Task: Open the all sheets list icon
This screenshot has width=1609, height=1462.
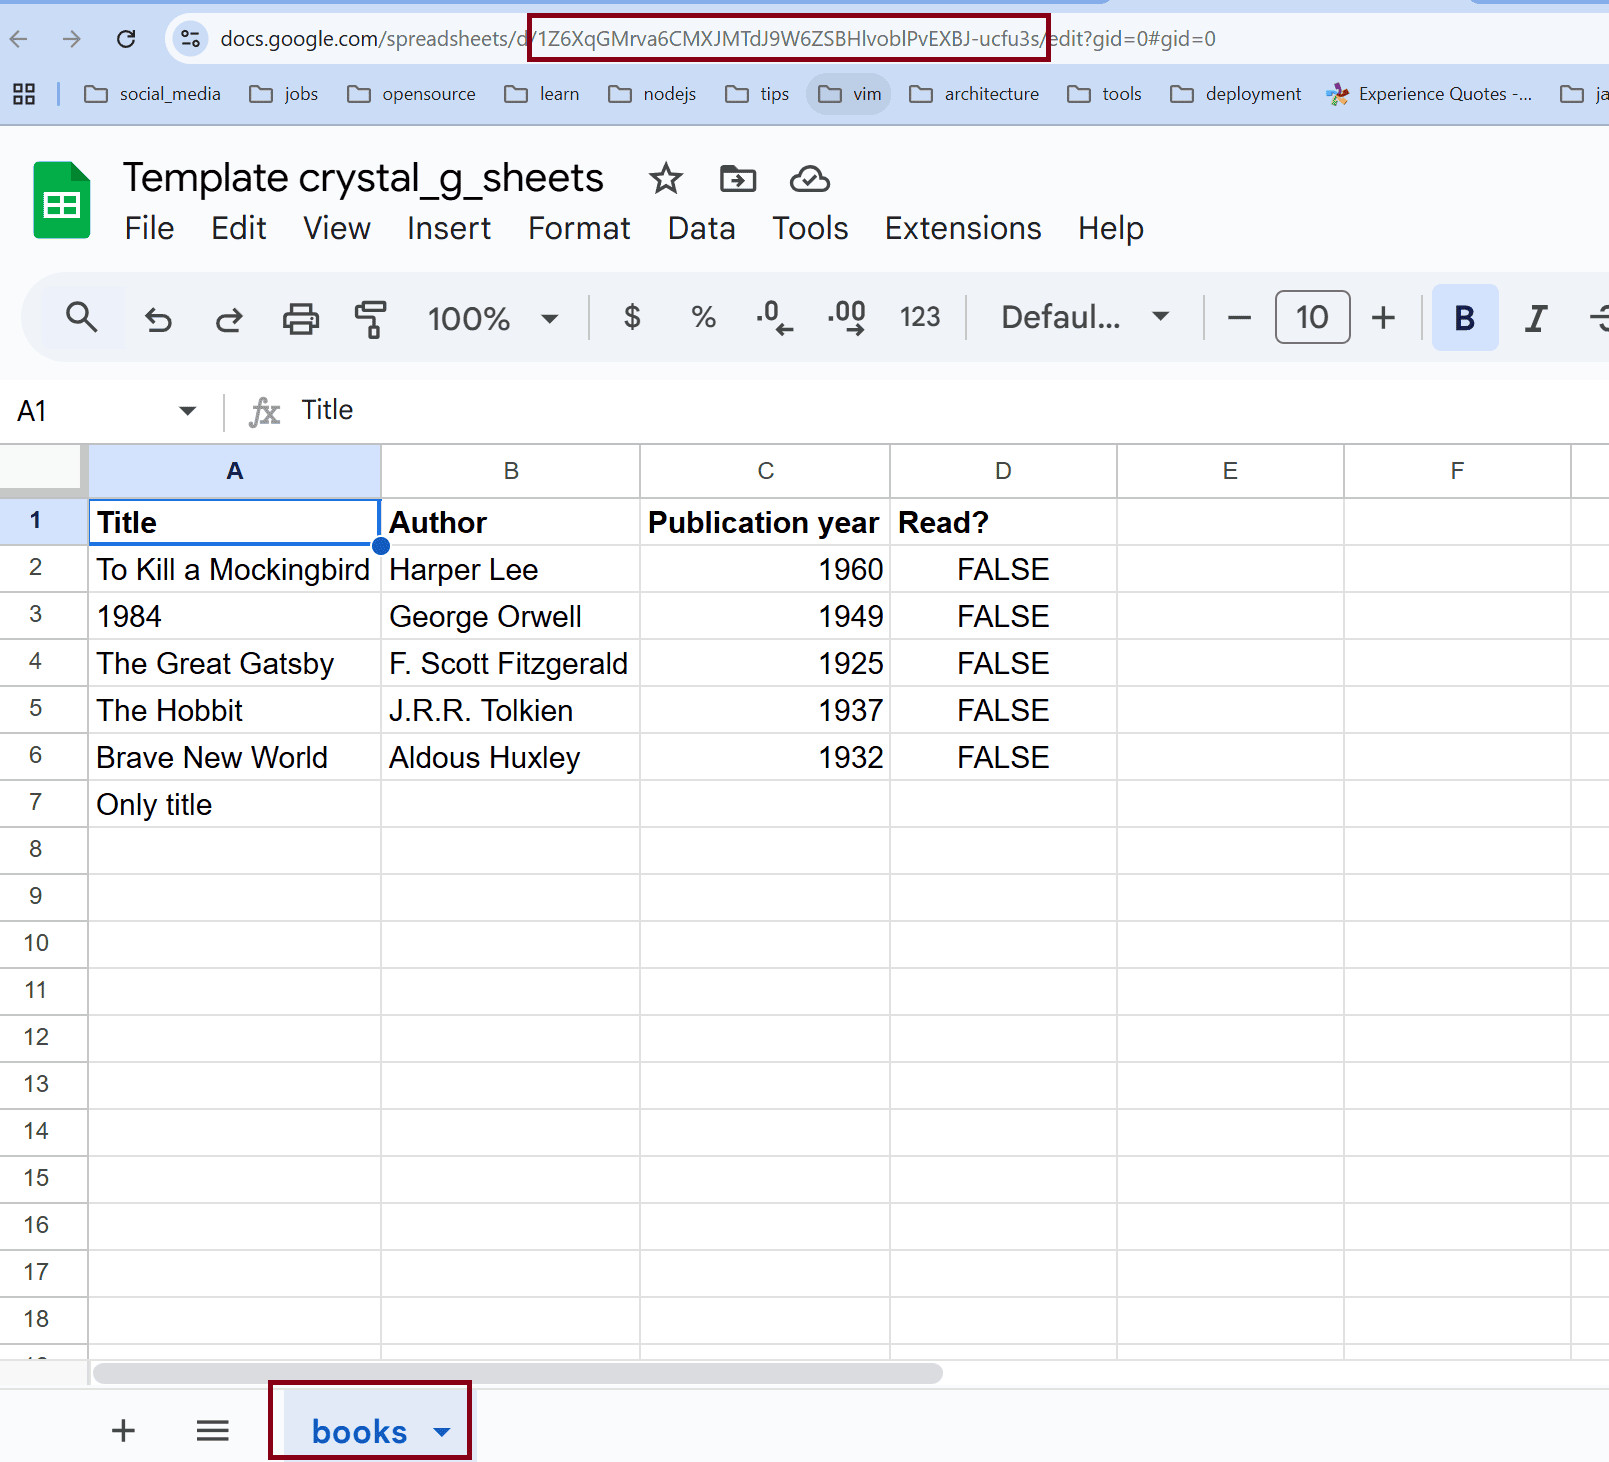Action: pos(213,1431)
